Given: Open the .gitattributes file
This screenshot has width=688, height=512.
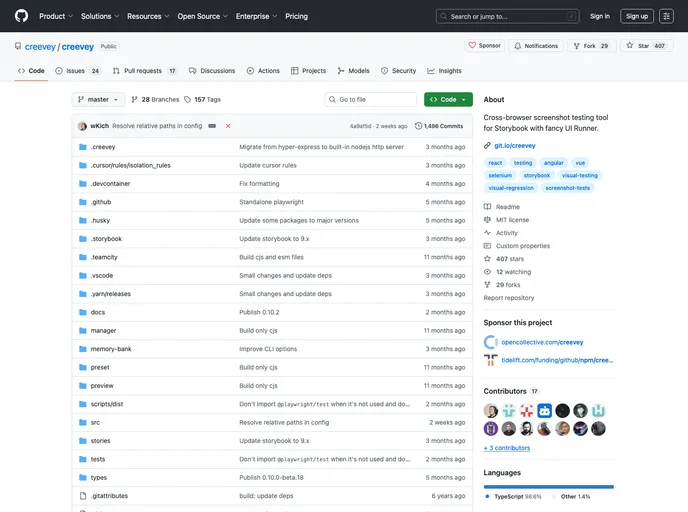Looking at the screenshot, I should coord(109,496).
